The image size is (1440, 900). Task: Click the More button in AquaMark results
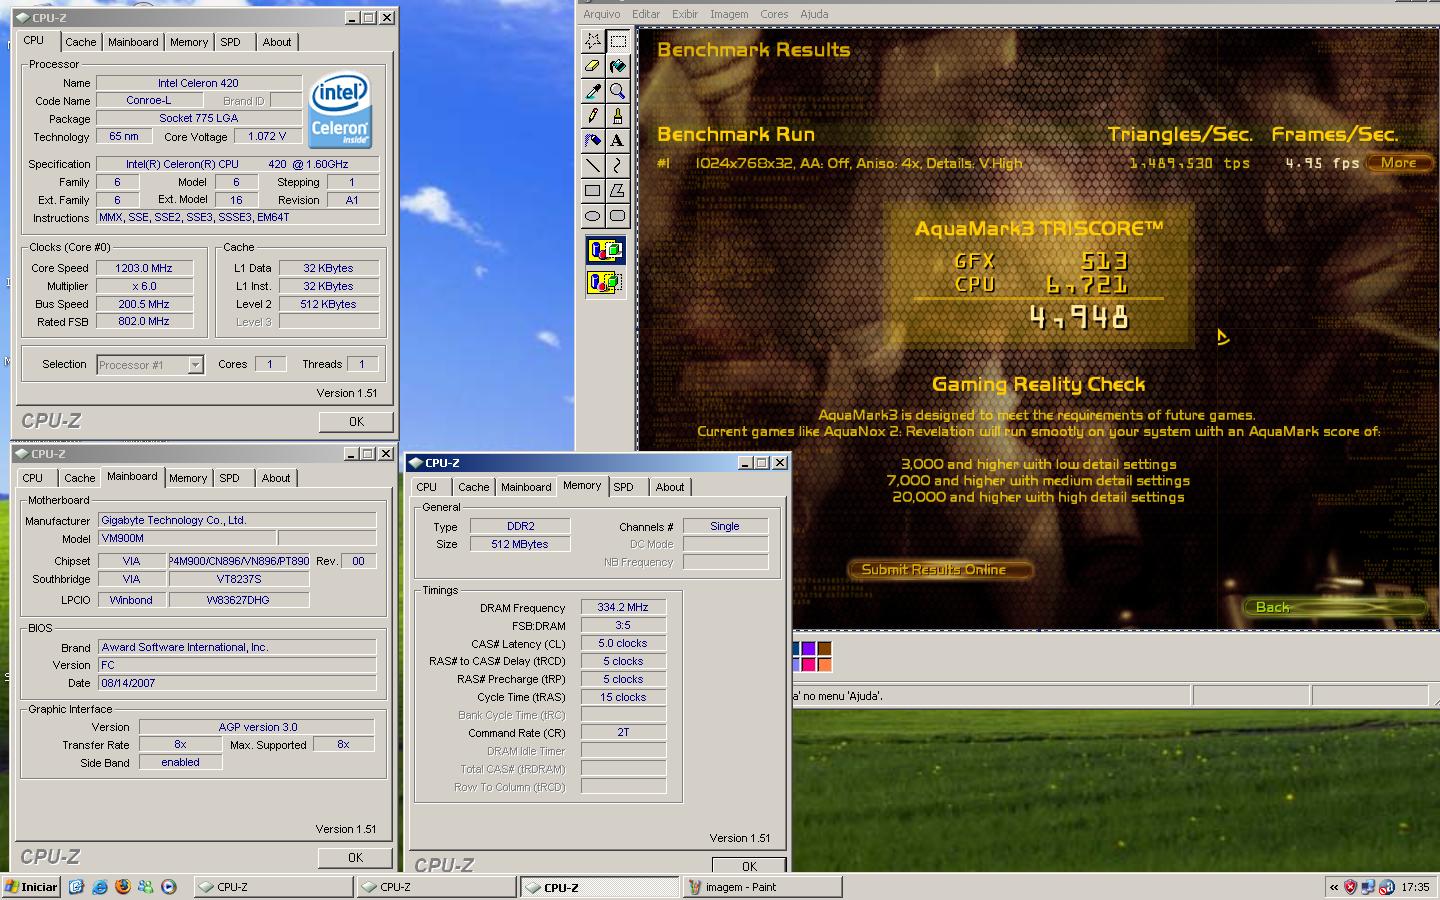(x=1398, y=163)
